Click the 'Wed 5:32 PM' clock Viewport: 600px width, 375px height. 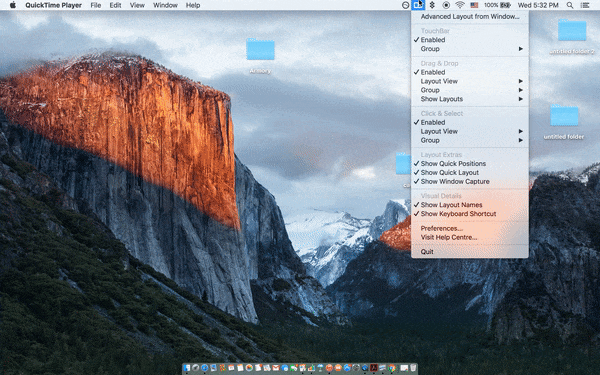coord(538,5)
